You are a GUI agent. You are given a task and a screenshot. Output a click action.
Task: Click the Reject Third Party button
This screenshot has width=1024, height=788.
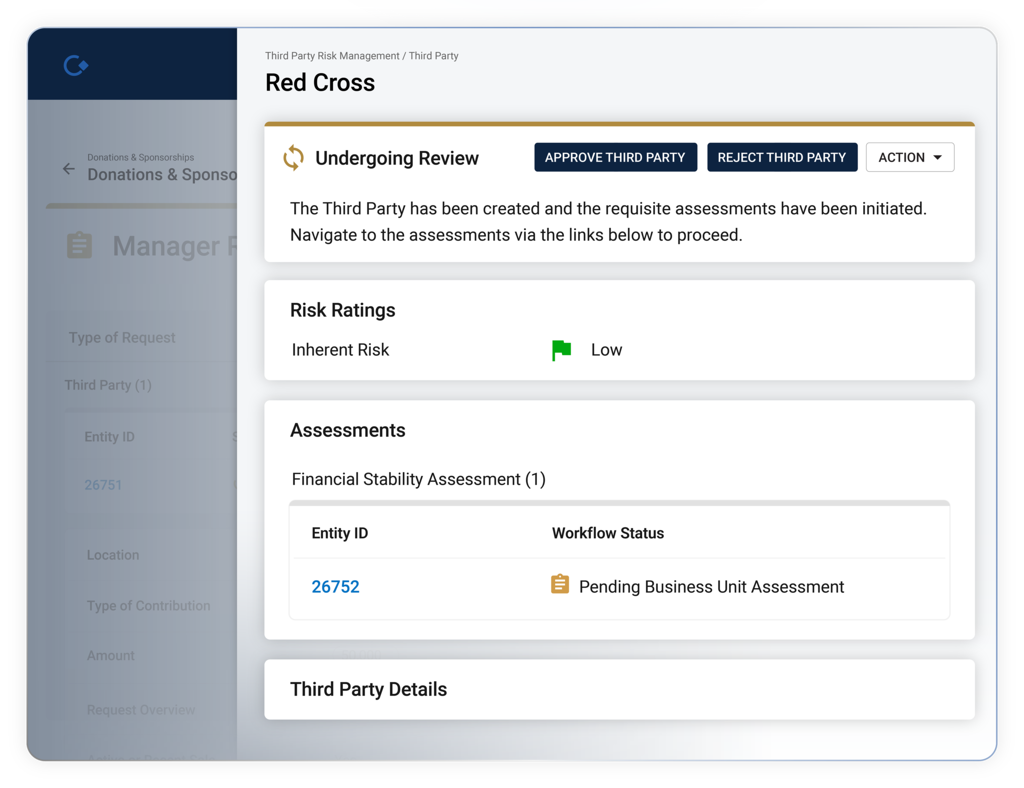782,157
